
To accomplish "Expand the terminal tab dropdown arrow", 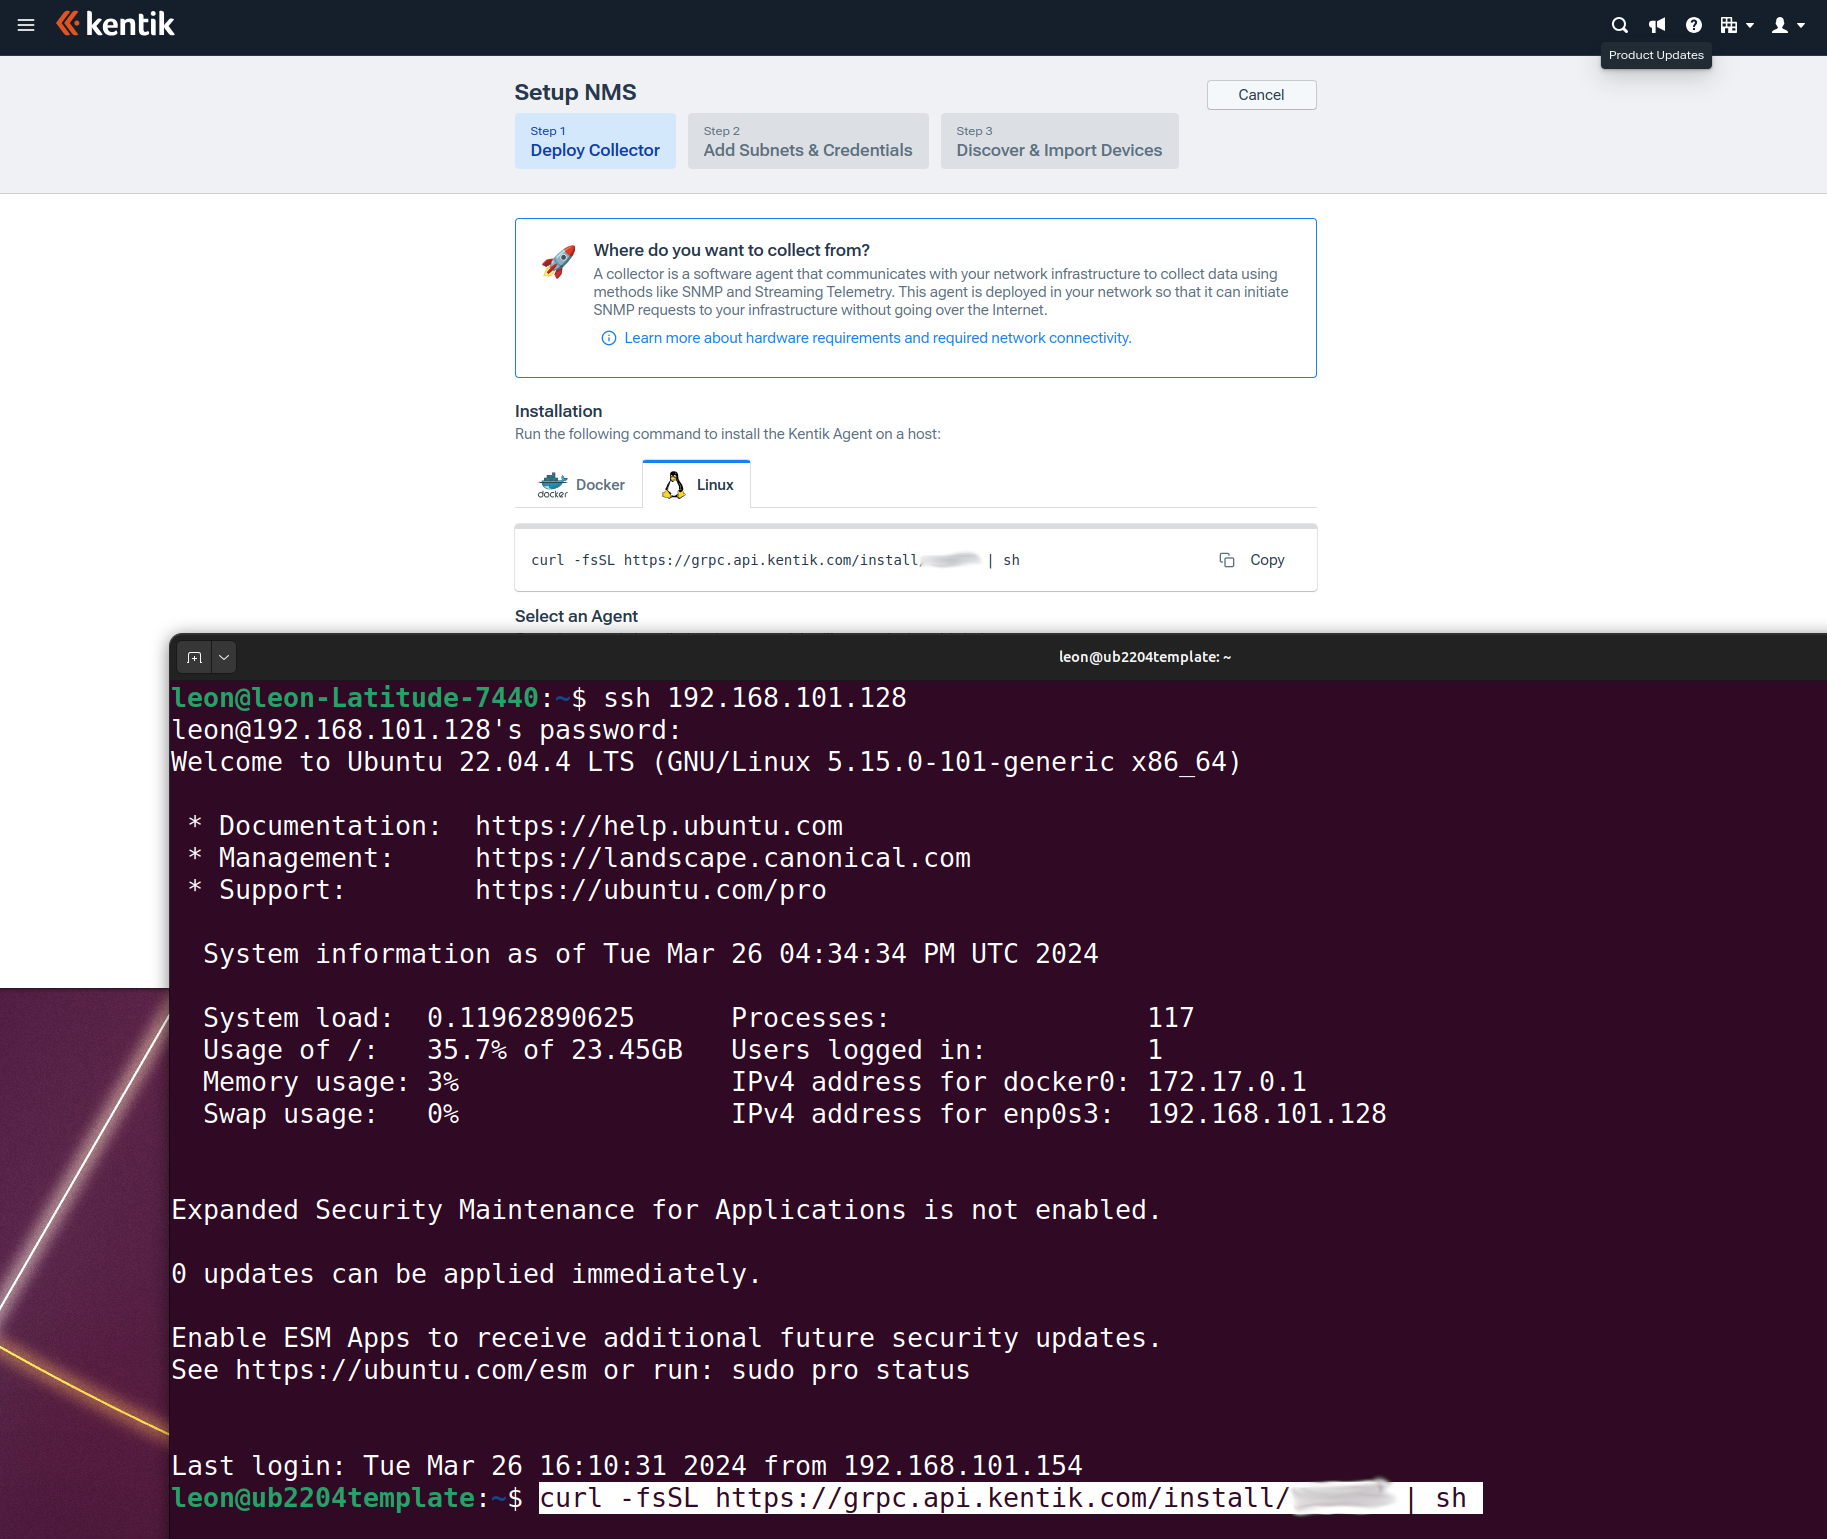I will coord(224,657).
